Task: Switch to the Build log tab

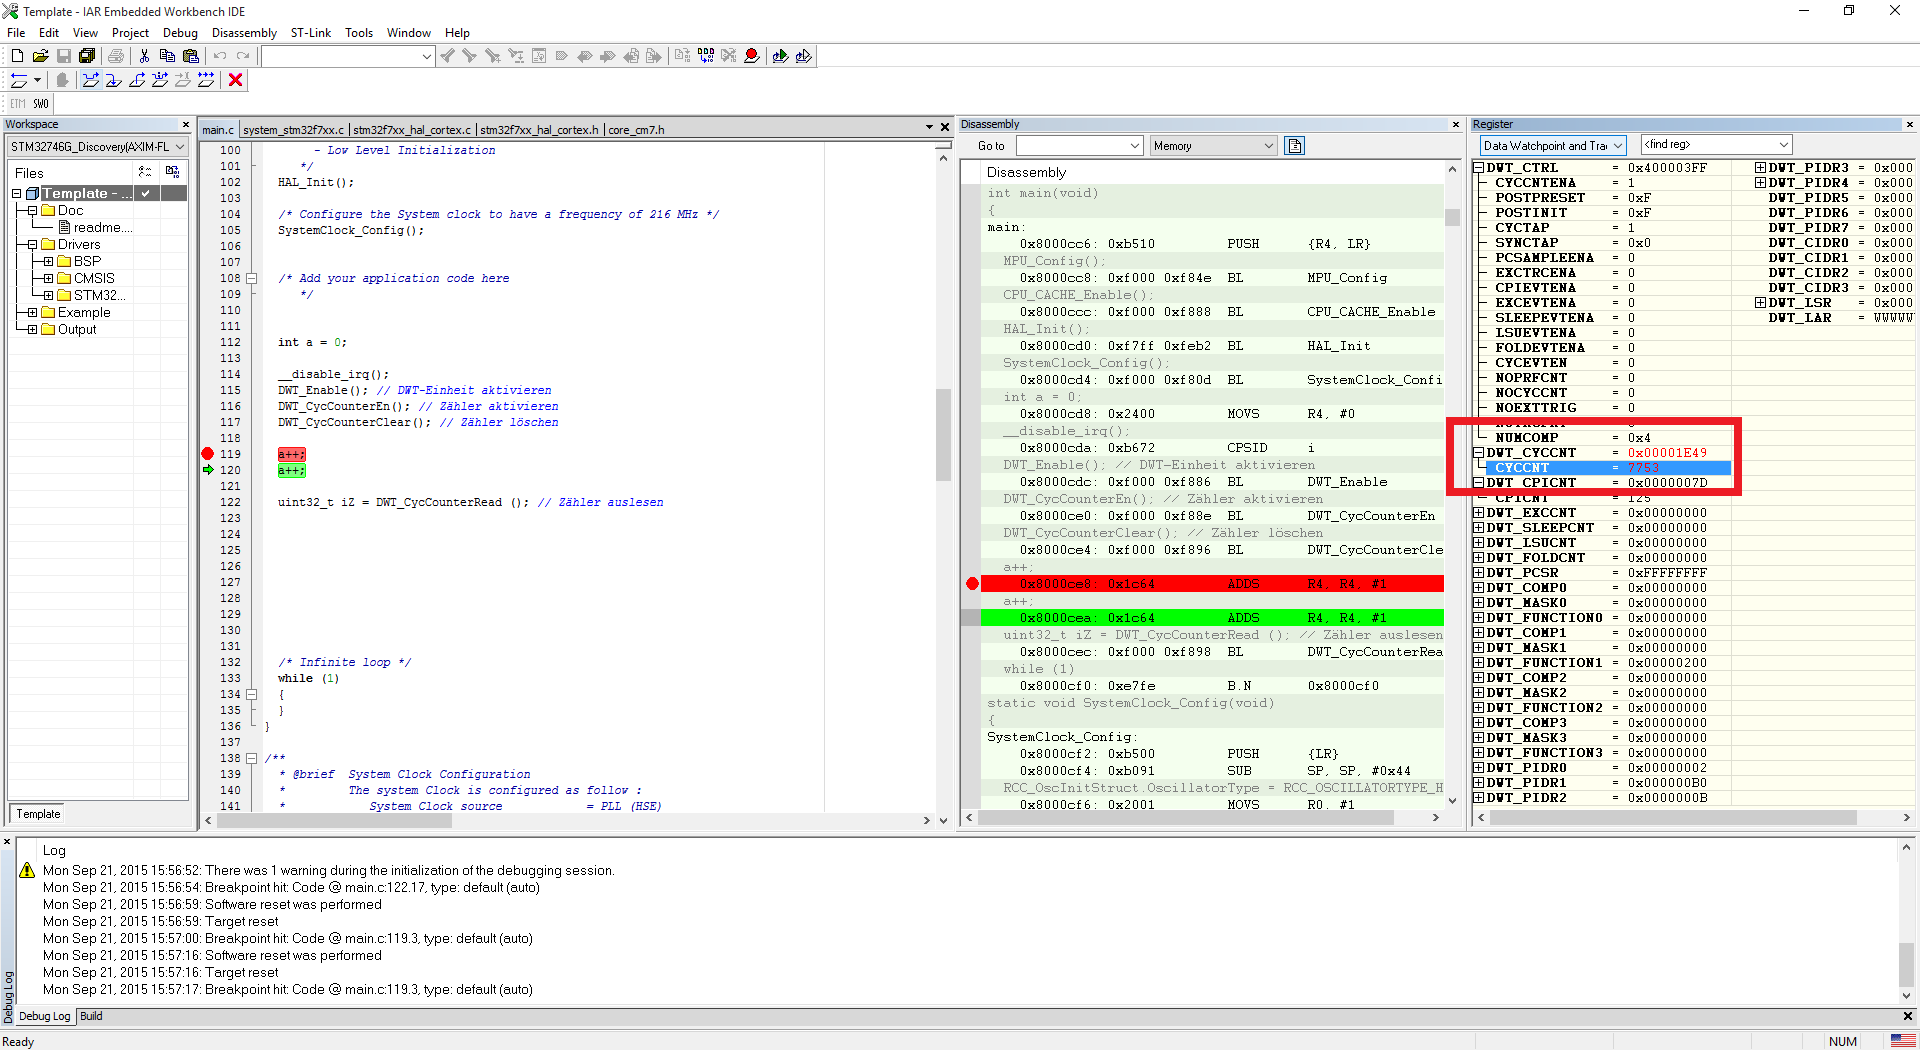Action: click(91, 1016)
